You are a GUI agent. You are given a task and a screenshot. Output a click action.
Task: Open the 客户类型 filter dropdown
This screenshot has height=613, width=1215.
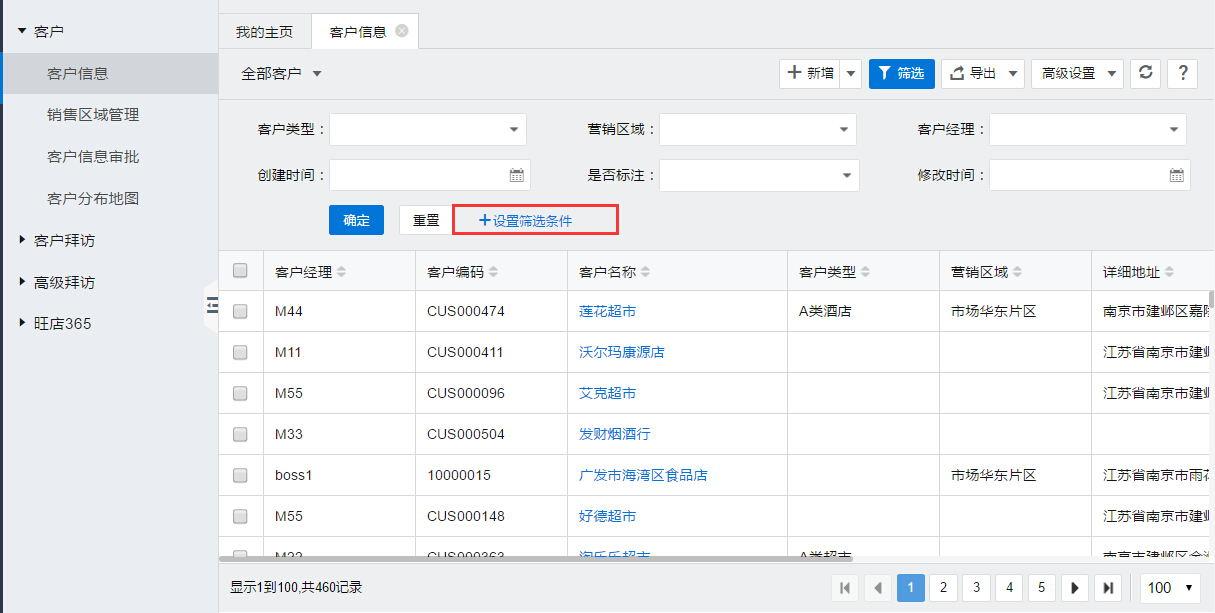coord(428,129)
